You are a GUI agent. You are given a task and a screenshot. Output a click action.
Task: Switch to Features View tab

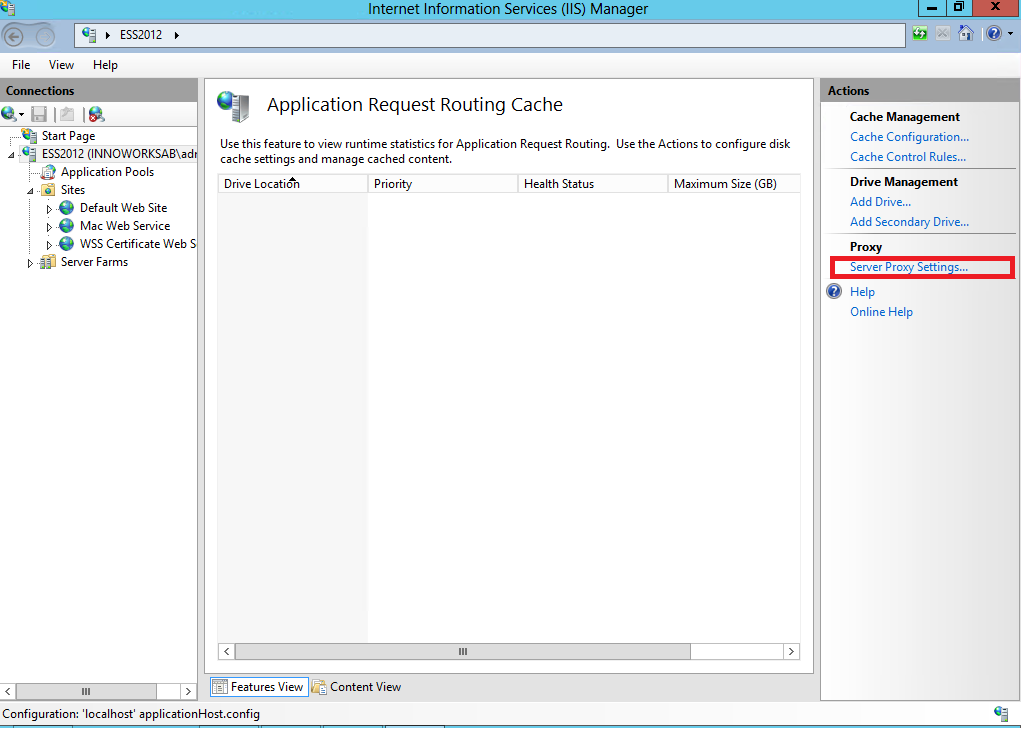pyautogui.click(x=259, y=687)
